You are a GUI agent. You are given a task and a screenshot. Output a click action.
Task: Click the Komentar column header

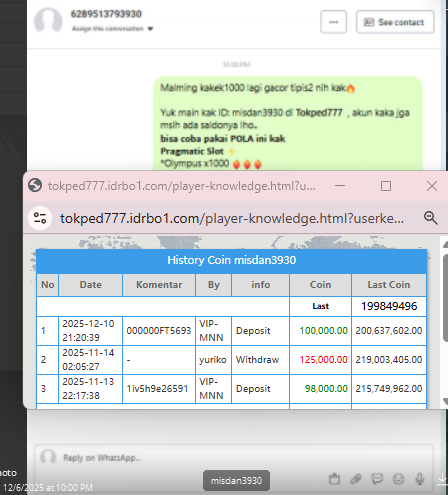[x=159, y=285]
